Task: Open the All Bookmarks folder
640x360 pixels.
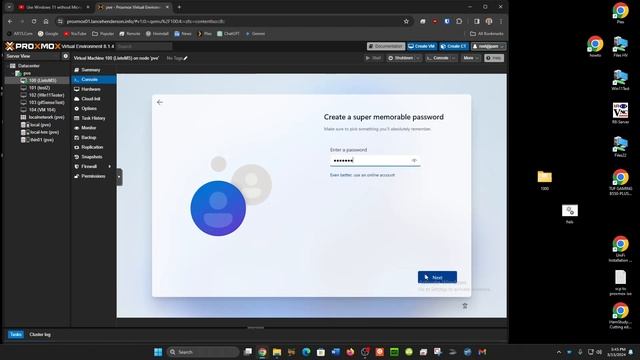Action: pos(487,33)
